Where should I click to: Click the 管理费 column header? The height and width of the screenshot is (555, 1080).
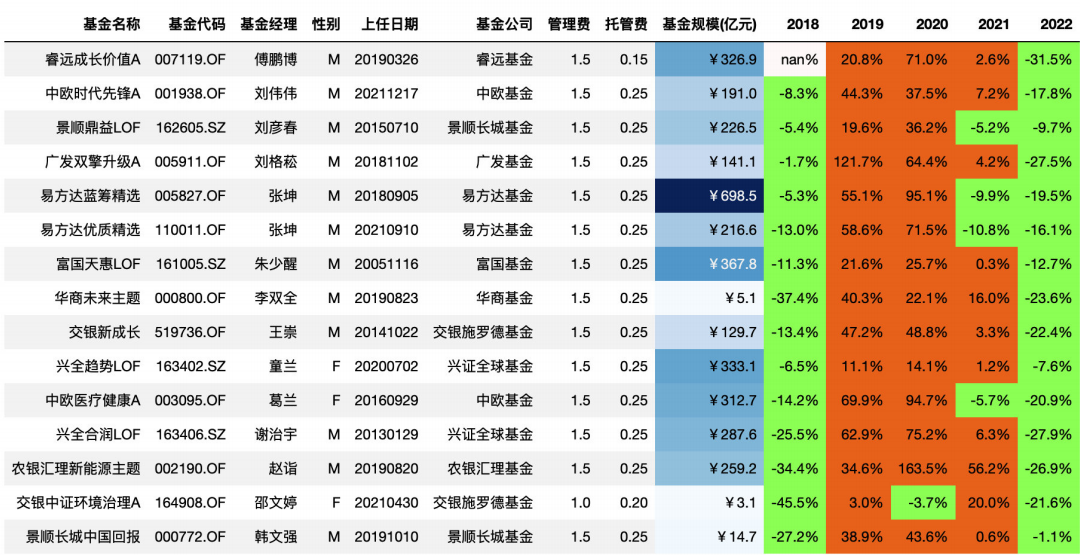click(569, 25)
